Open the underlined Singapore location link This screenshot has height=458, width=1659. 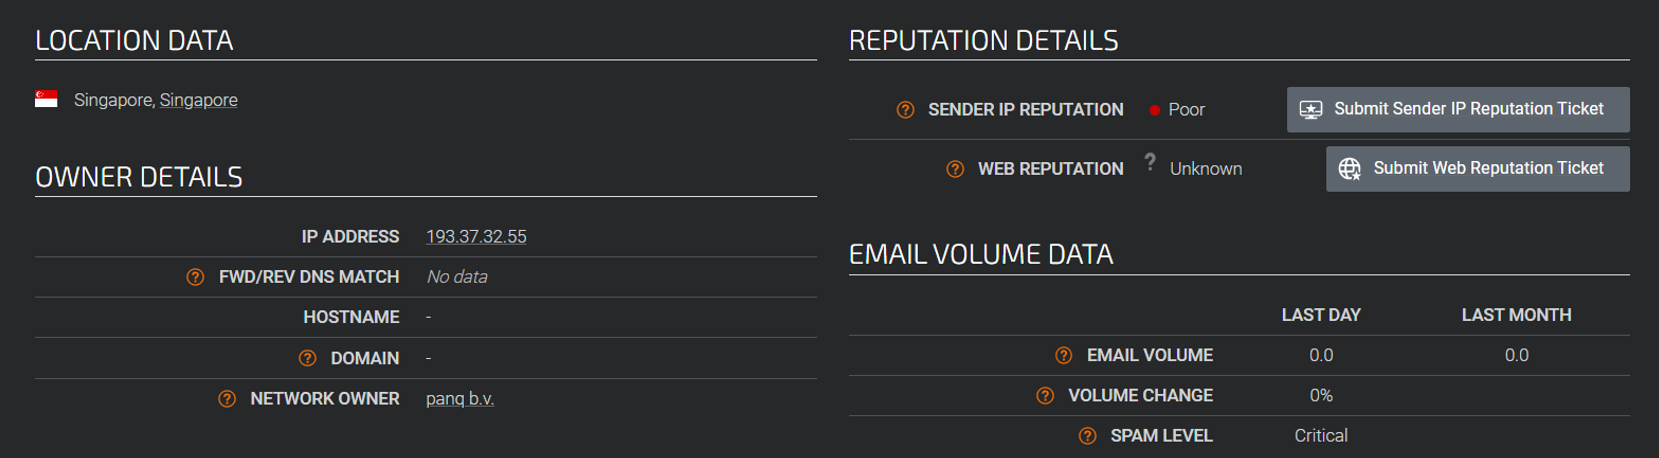(198, 100)
